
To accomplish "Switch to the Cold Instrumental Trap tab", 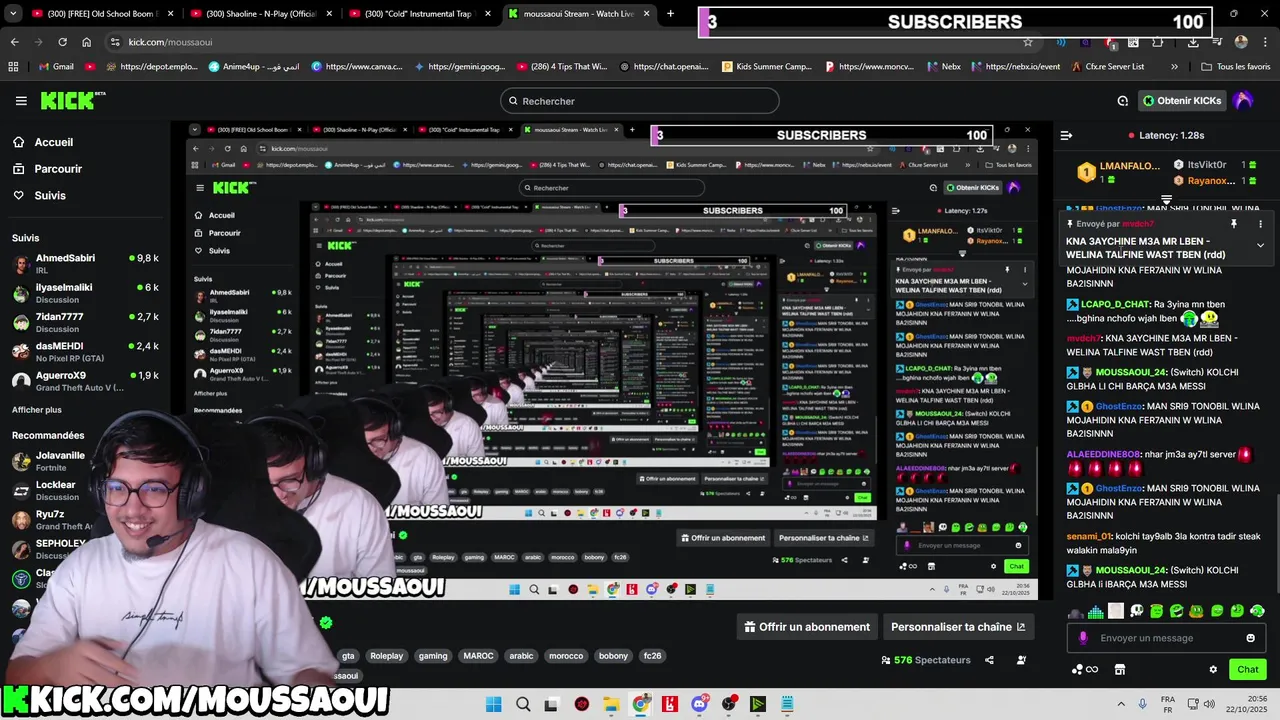I will (420, 14).
